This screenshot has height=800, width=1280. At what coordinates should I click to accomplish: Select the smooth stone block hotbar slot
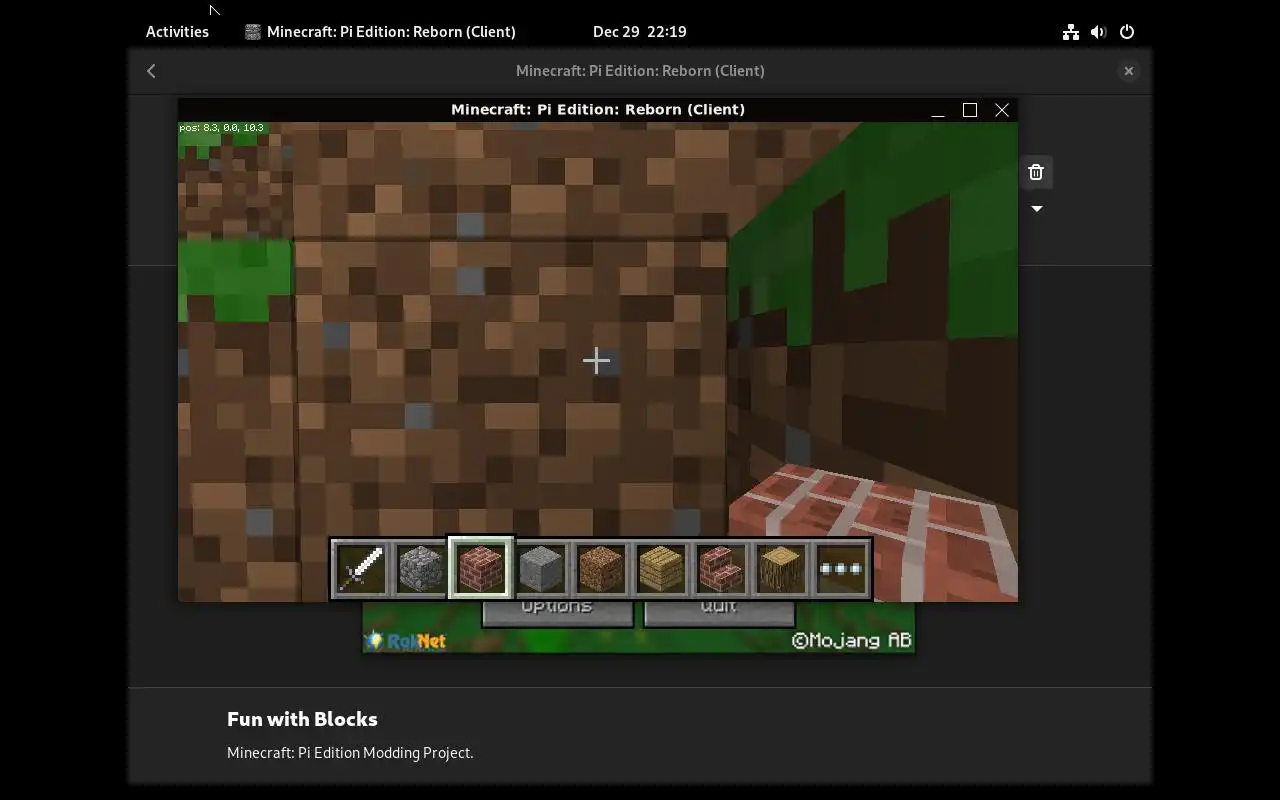tap(541, 569)
